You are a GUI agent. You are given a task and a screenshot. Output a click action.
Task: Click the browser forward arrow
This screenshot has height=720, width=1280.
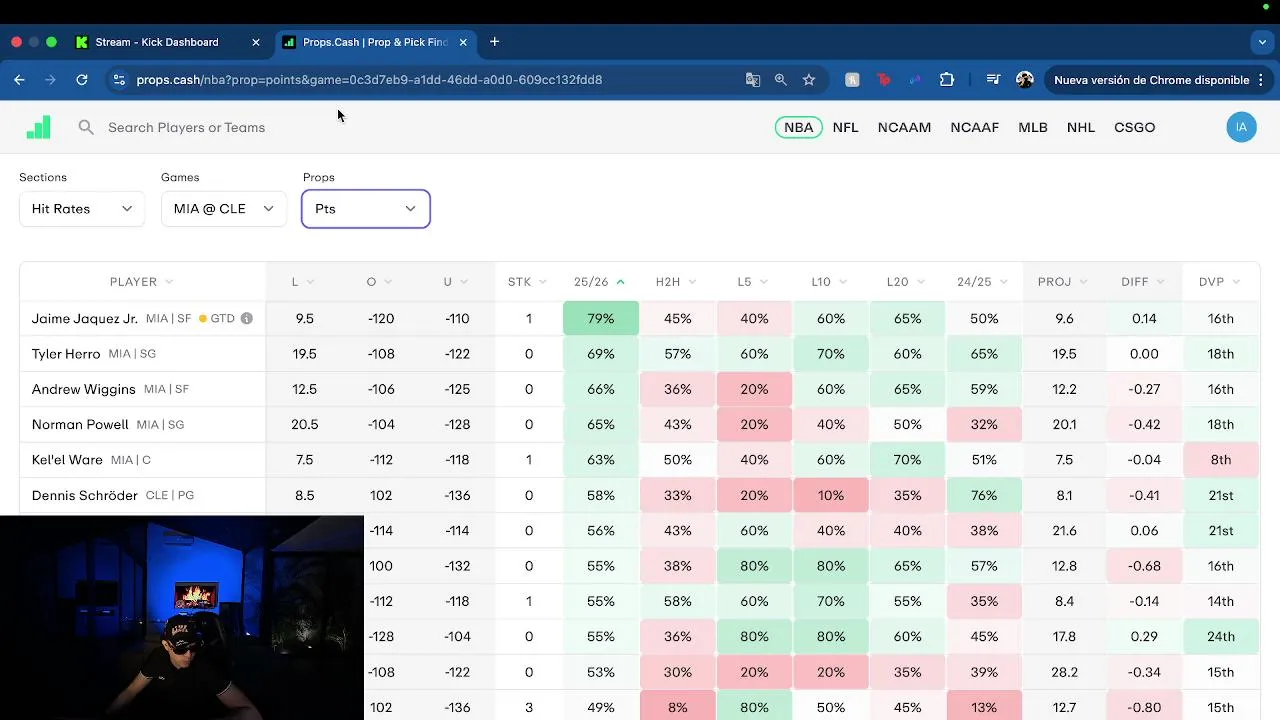[50, 79]
